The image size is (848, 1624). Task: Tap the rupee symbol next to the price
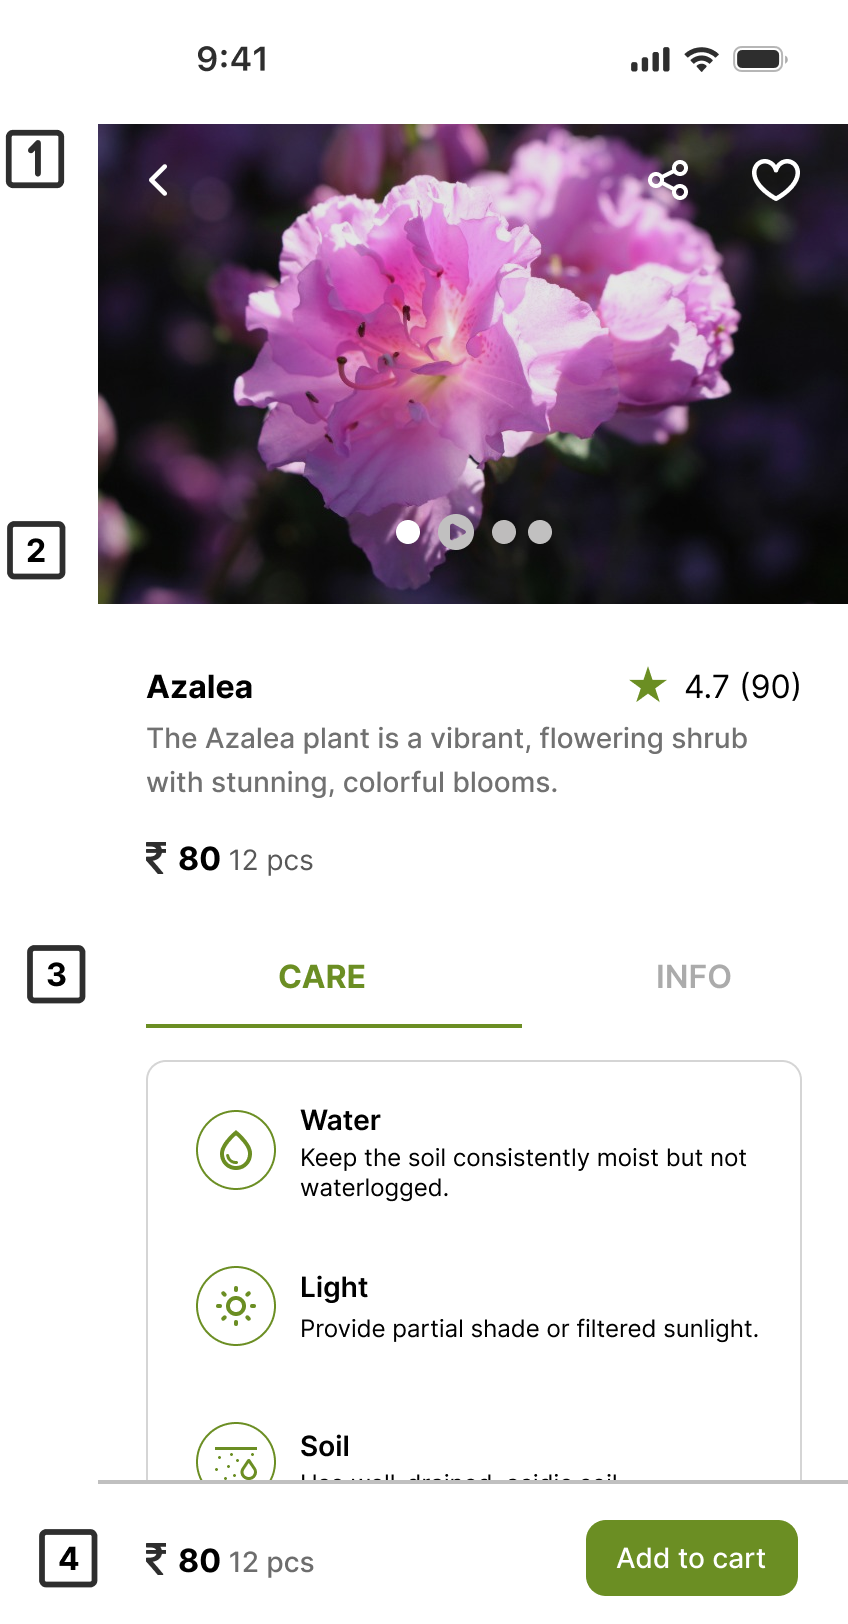pyautogui.click(x=156, y=858)
